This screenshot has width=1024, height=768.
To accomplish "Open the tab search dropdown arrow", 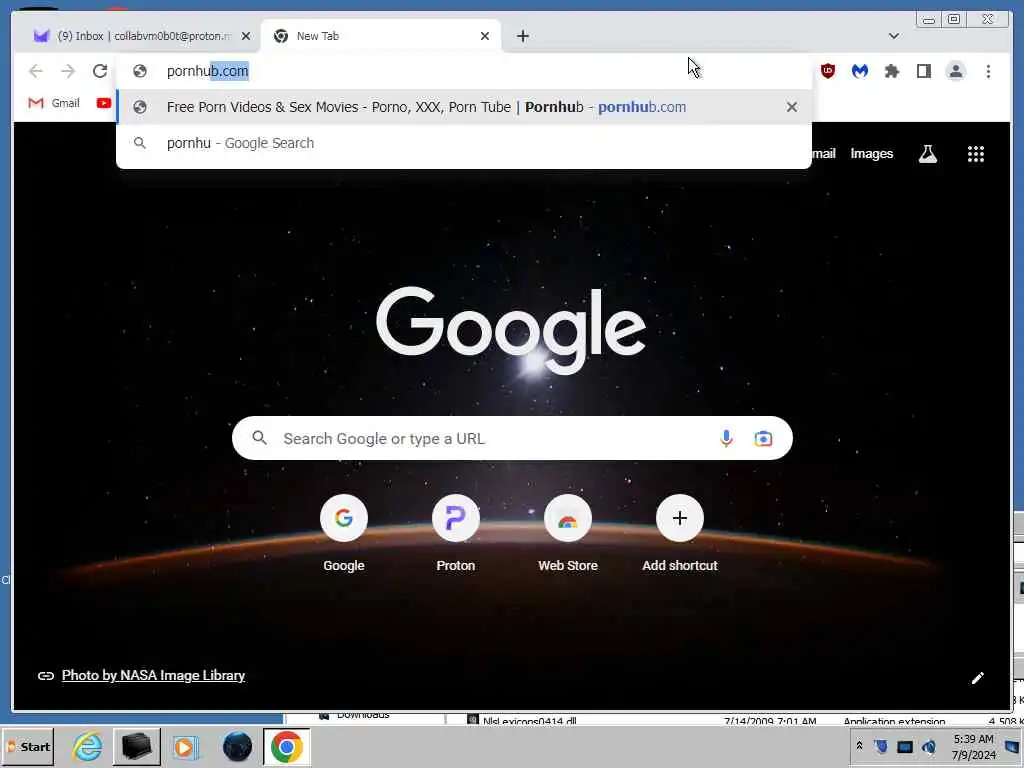I will click(x=894, y=36).
